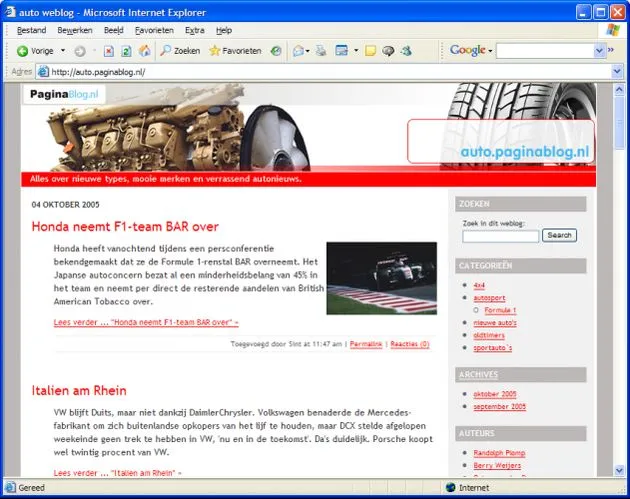The width and height of the screenshot is (630, 499).
Task: Open the sportauto's category link
Action: [493, 348]
